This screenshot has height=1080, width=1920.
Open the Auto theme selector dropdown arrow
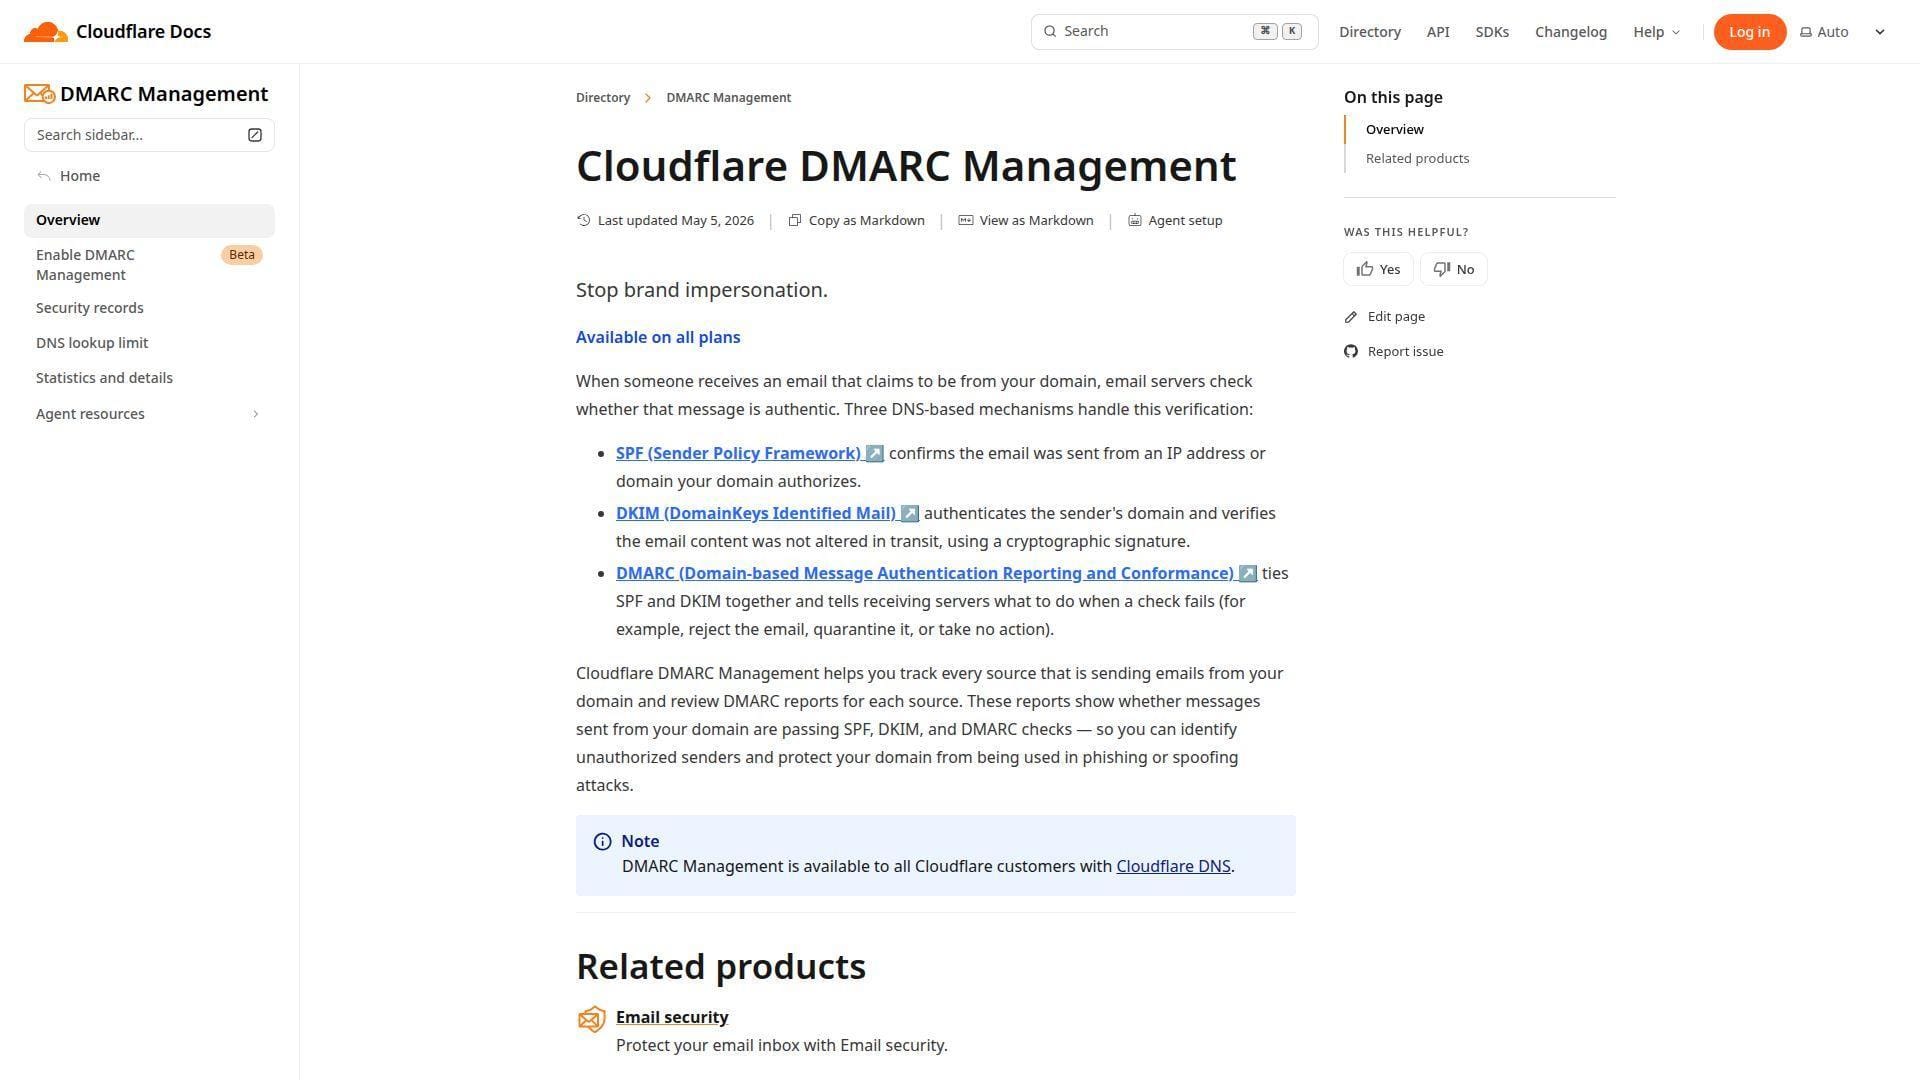tap(1880, 32)
